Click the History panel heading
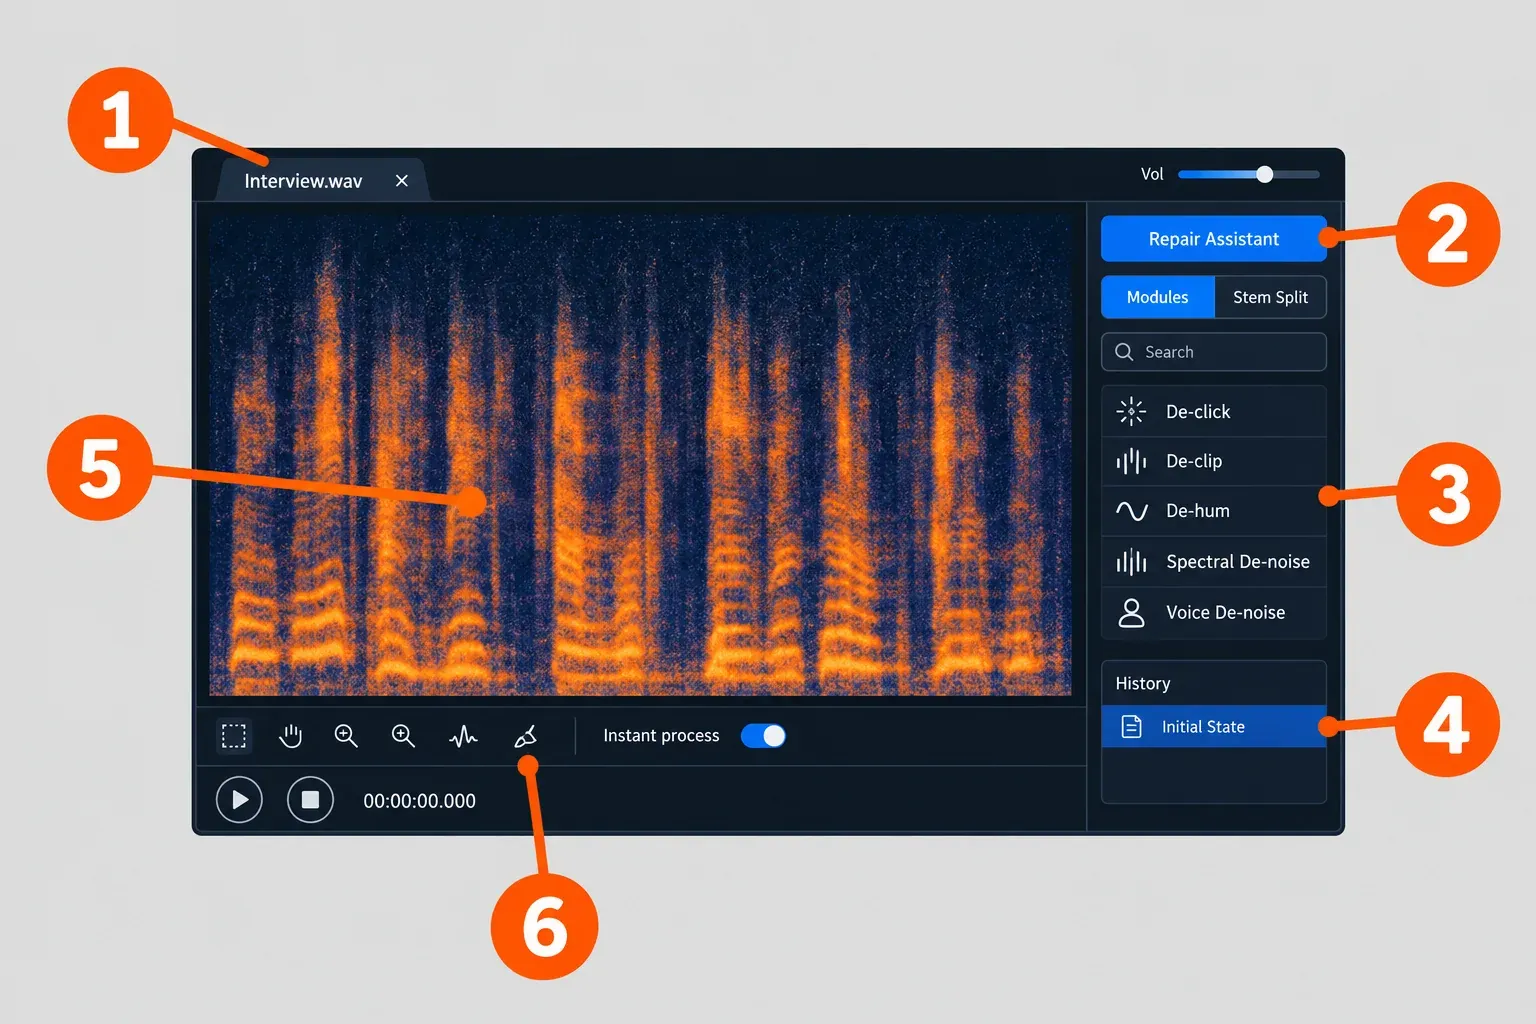Screen dimensions: 1536x1024 [1143, 683]
